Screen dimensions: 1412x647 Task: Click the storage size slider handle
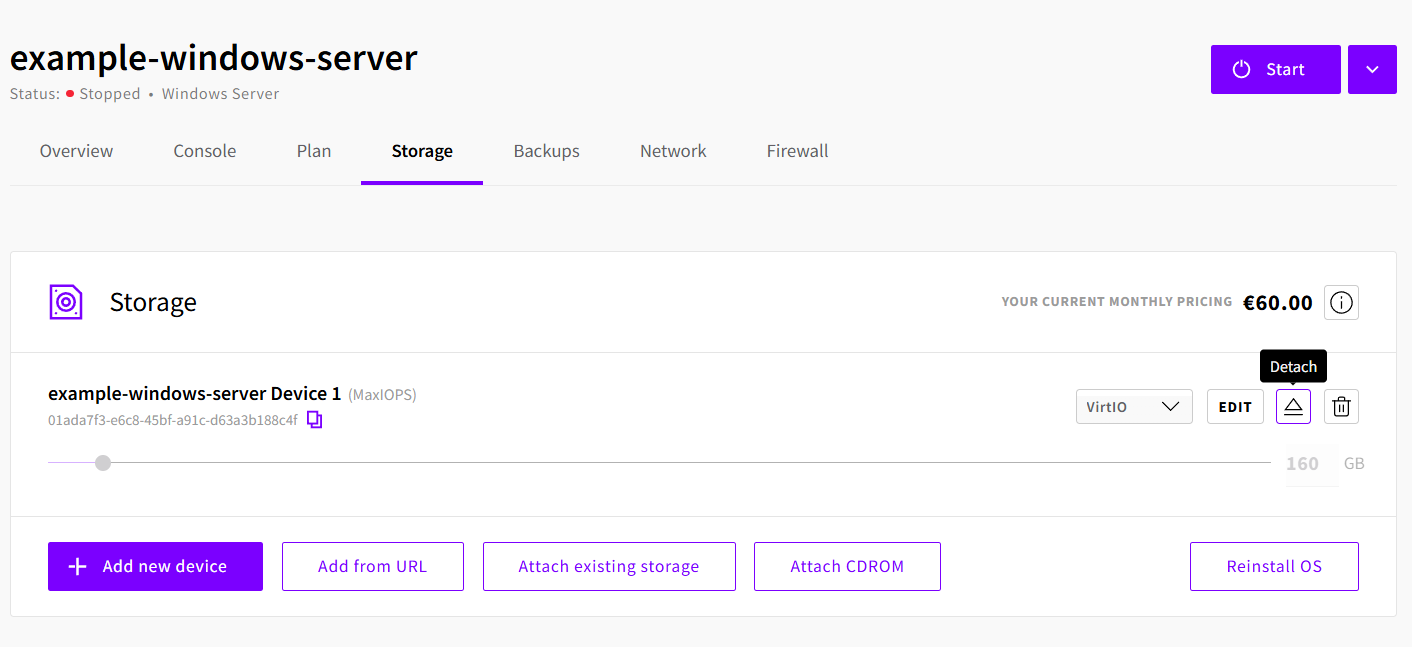click(x=103, y=463)
